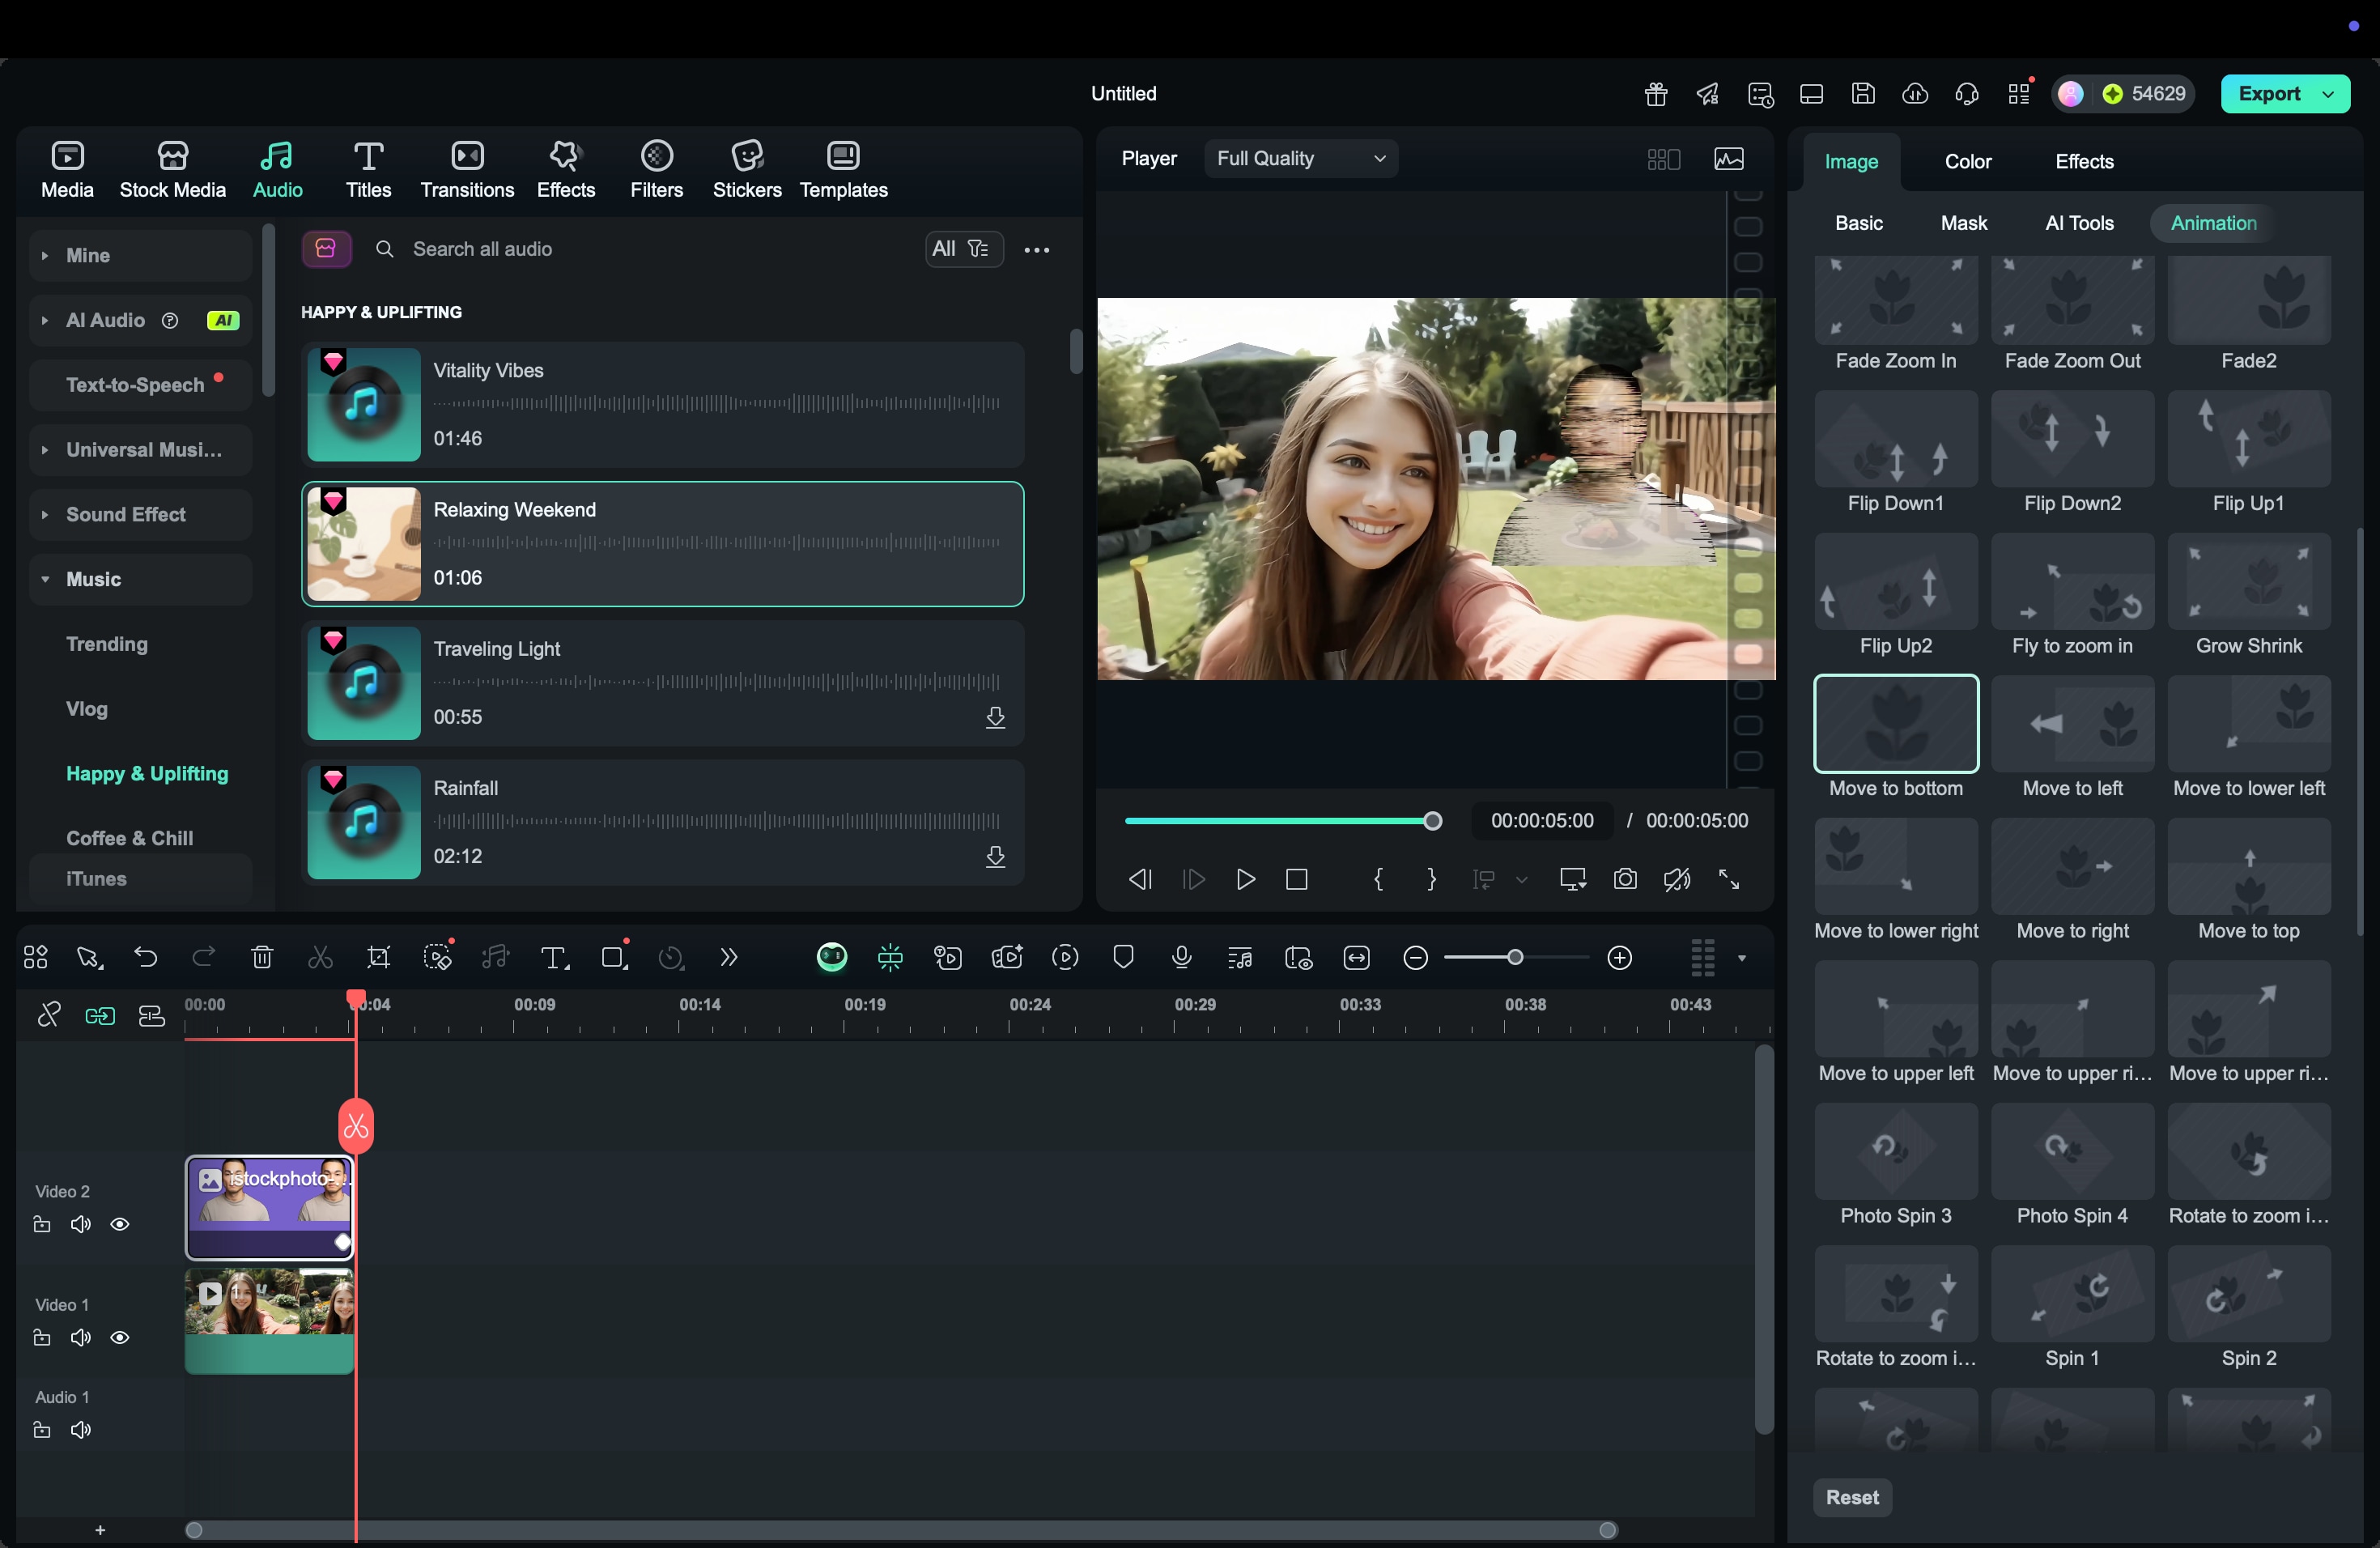Record a voiceover with the microphone icon
Screen dimensions: 2380x1548
pos(1181,957)
